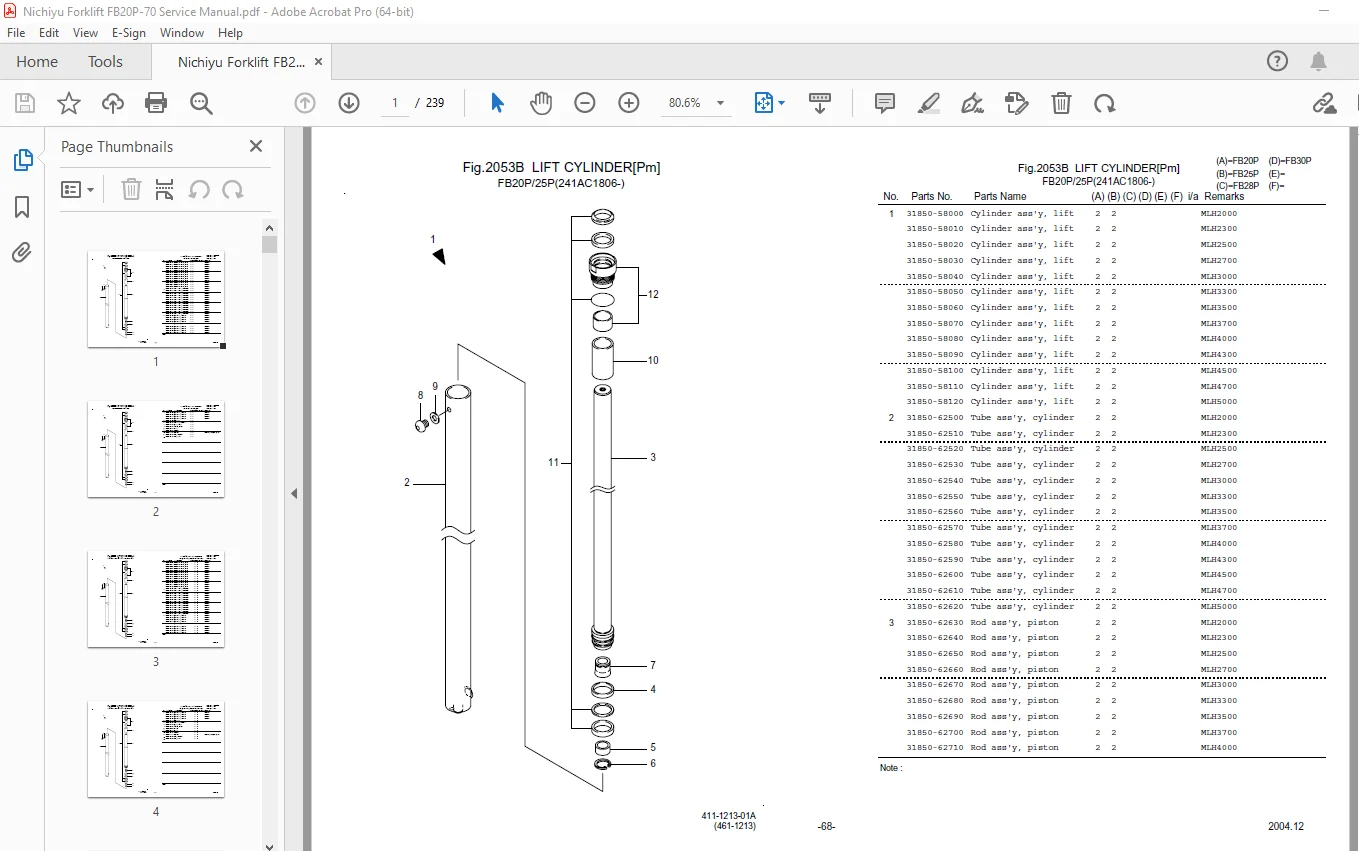Select the Highlight text pen tool
Viewport: 1359px width, 851px height.
929,103
